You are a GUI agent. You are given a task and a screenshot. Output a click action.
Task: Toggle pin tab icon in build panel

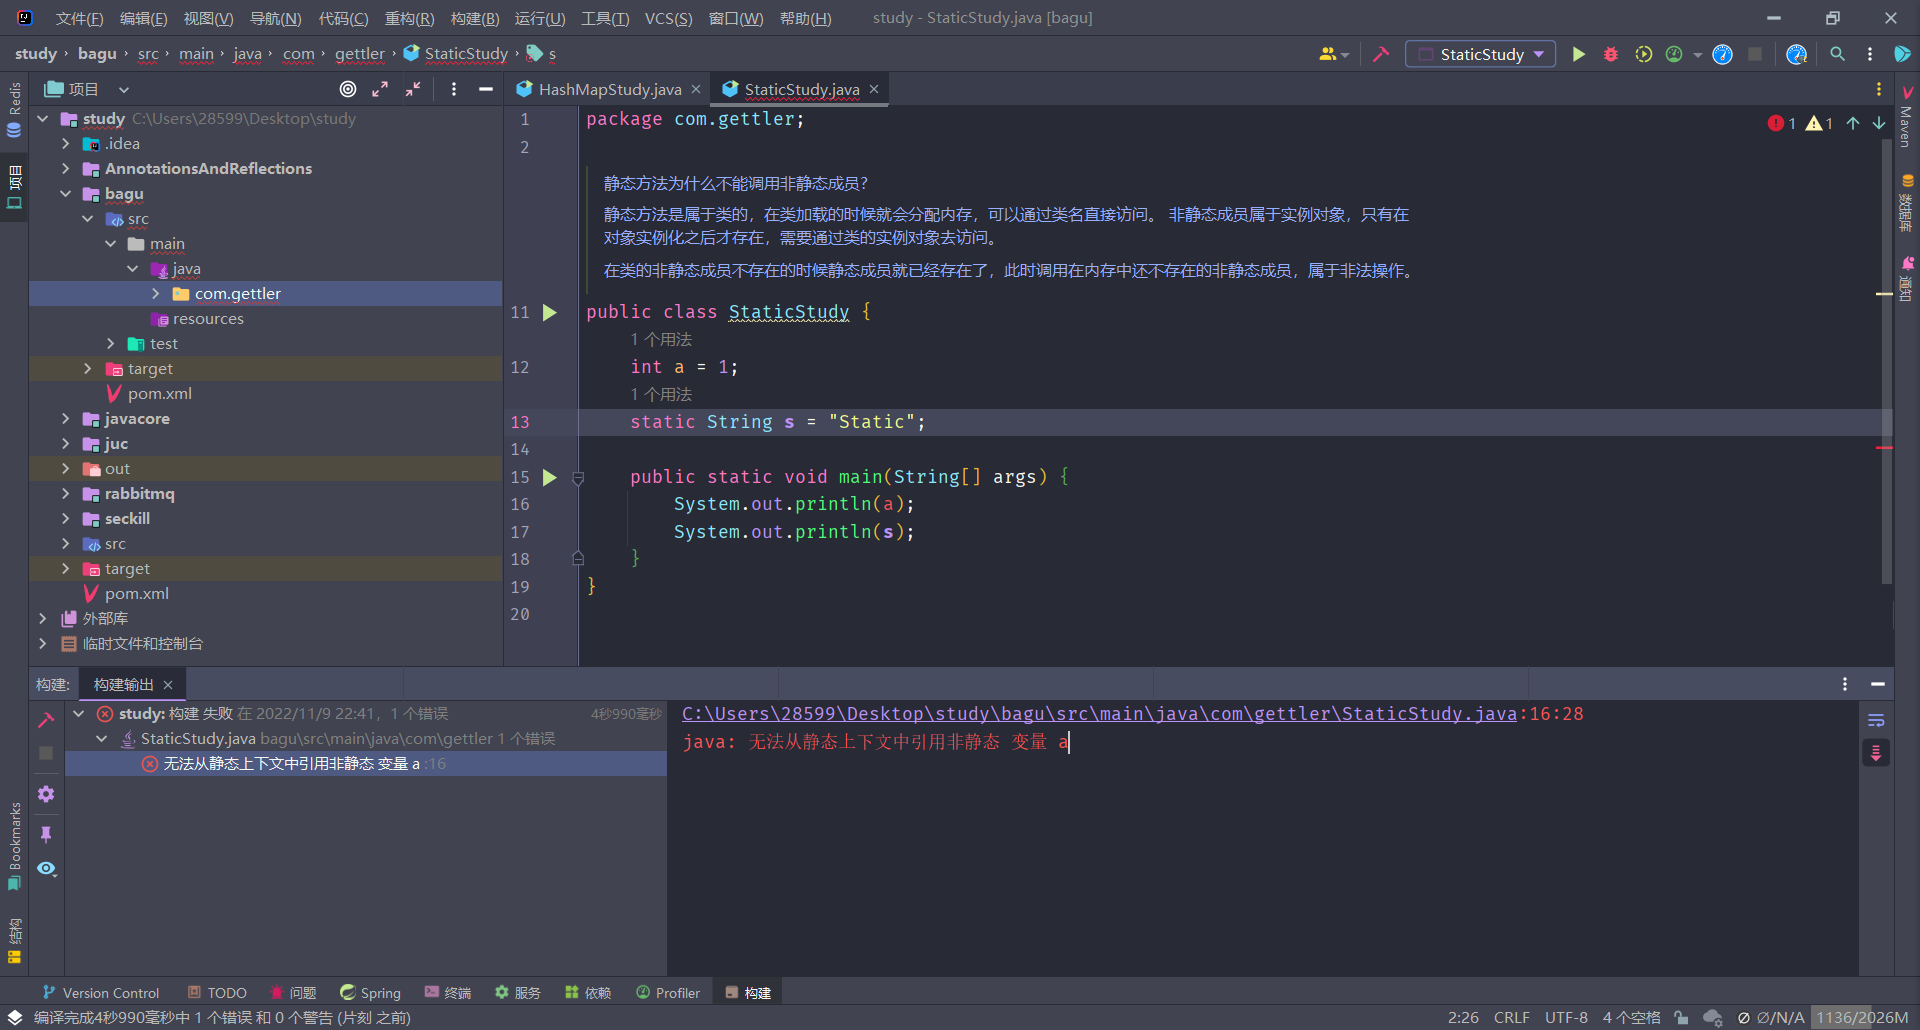click(46, 834)
